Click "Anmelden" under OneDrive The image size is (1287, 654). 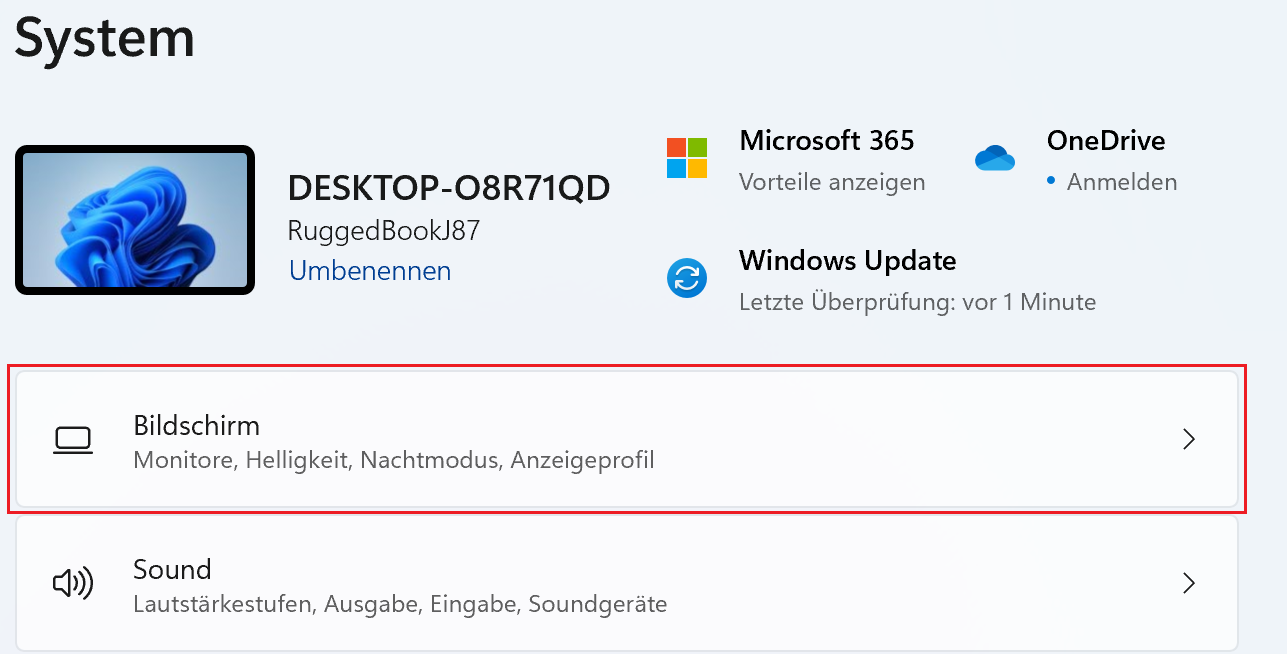(1121, 182)
